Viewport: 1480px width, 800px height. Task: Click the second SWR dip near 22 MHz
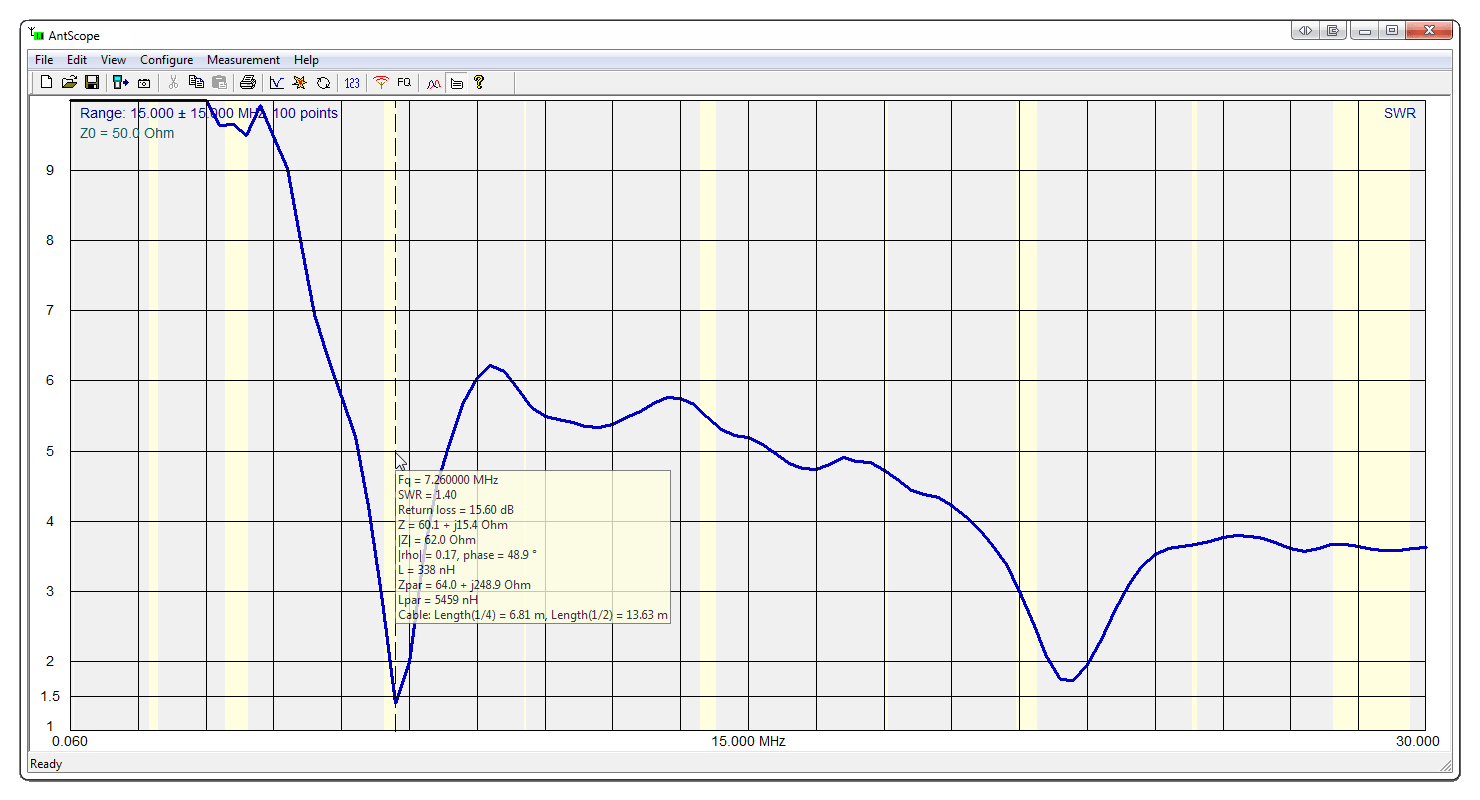(x=1068, y=680)
